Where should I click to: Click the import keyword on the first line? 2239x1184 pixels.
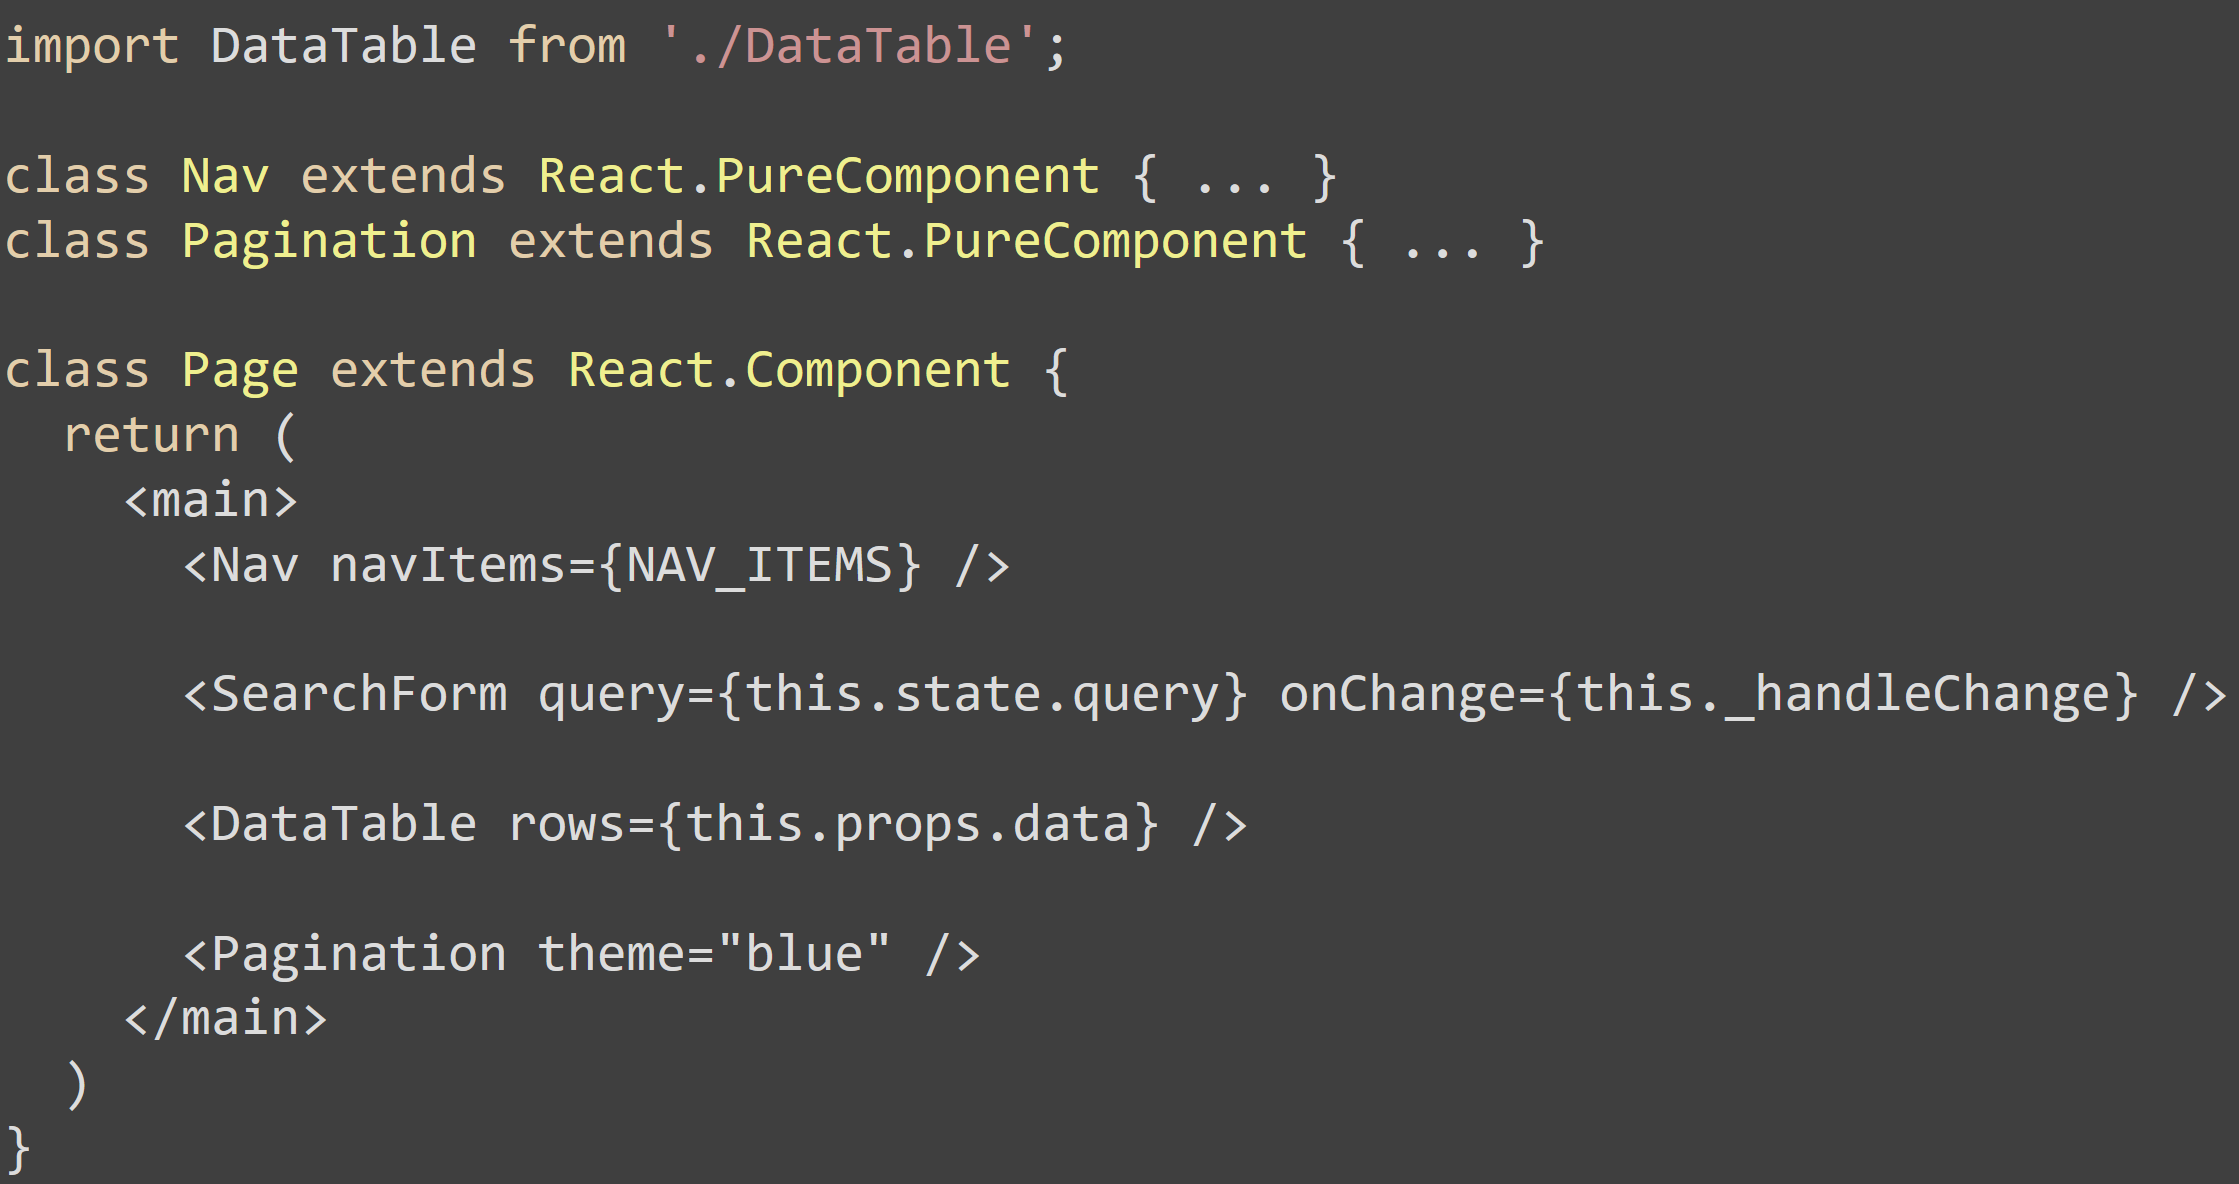pos(92,46)
